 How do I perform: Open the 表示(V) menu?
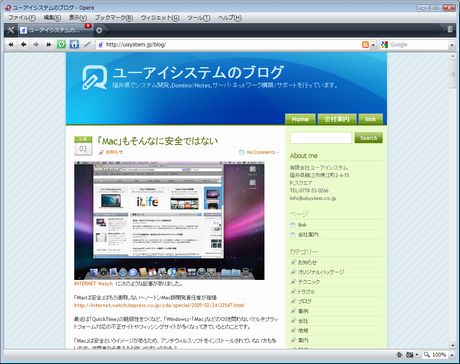(x=78, y=18)
